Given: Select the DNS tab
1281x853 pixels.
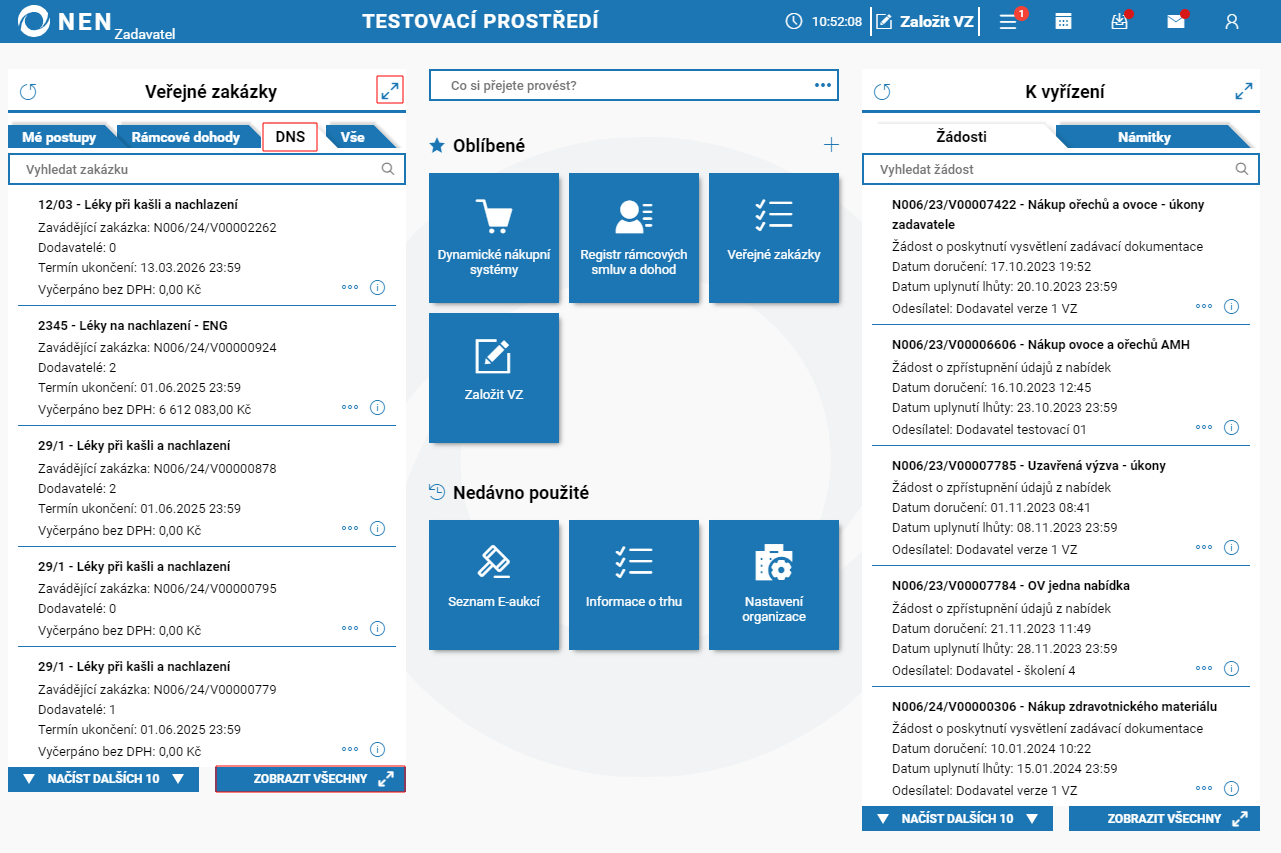Looking at the screenshot, I should (290, 137).
